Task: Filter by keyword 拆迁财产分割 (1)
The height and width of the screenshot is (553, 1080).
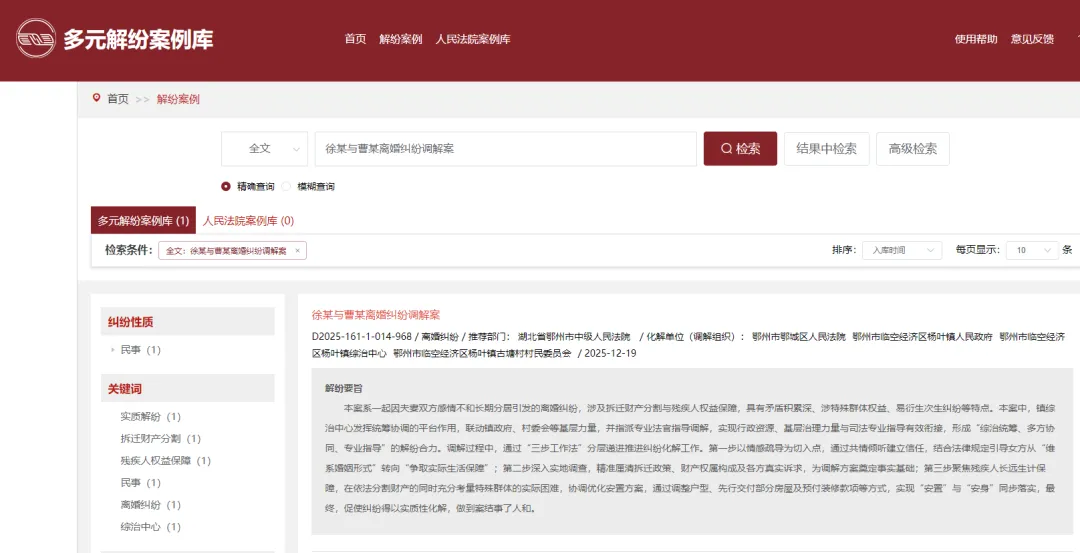Action: 160,438
